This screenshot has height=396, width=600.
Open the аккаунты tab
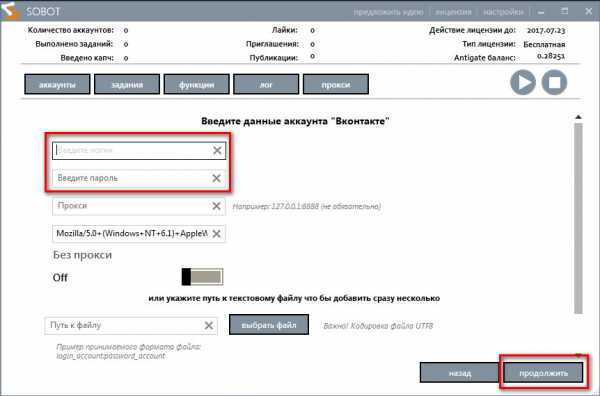(57, 84)
